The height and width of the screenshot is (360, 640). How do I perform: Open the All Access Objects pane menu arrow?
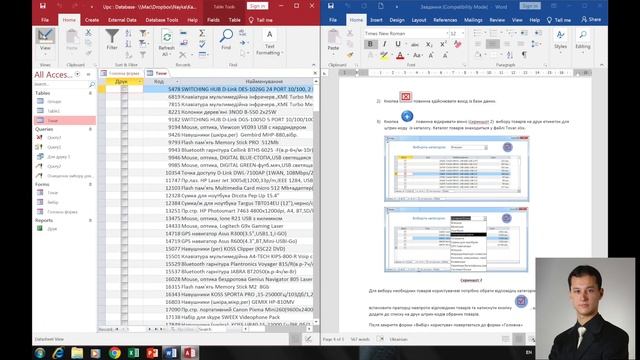point(78,74)
